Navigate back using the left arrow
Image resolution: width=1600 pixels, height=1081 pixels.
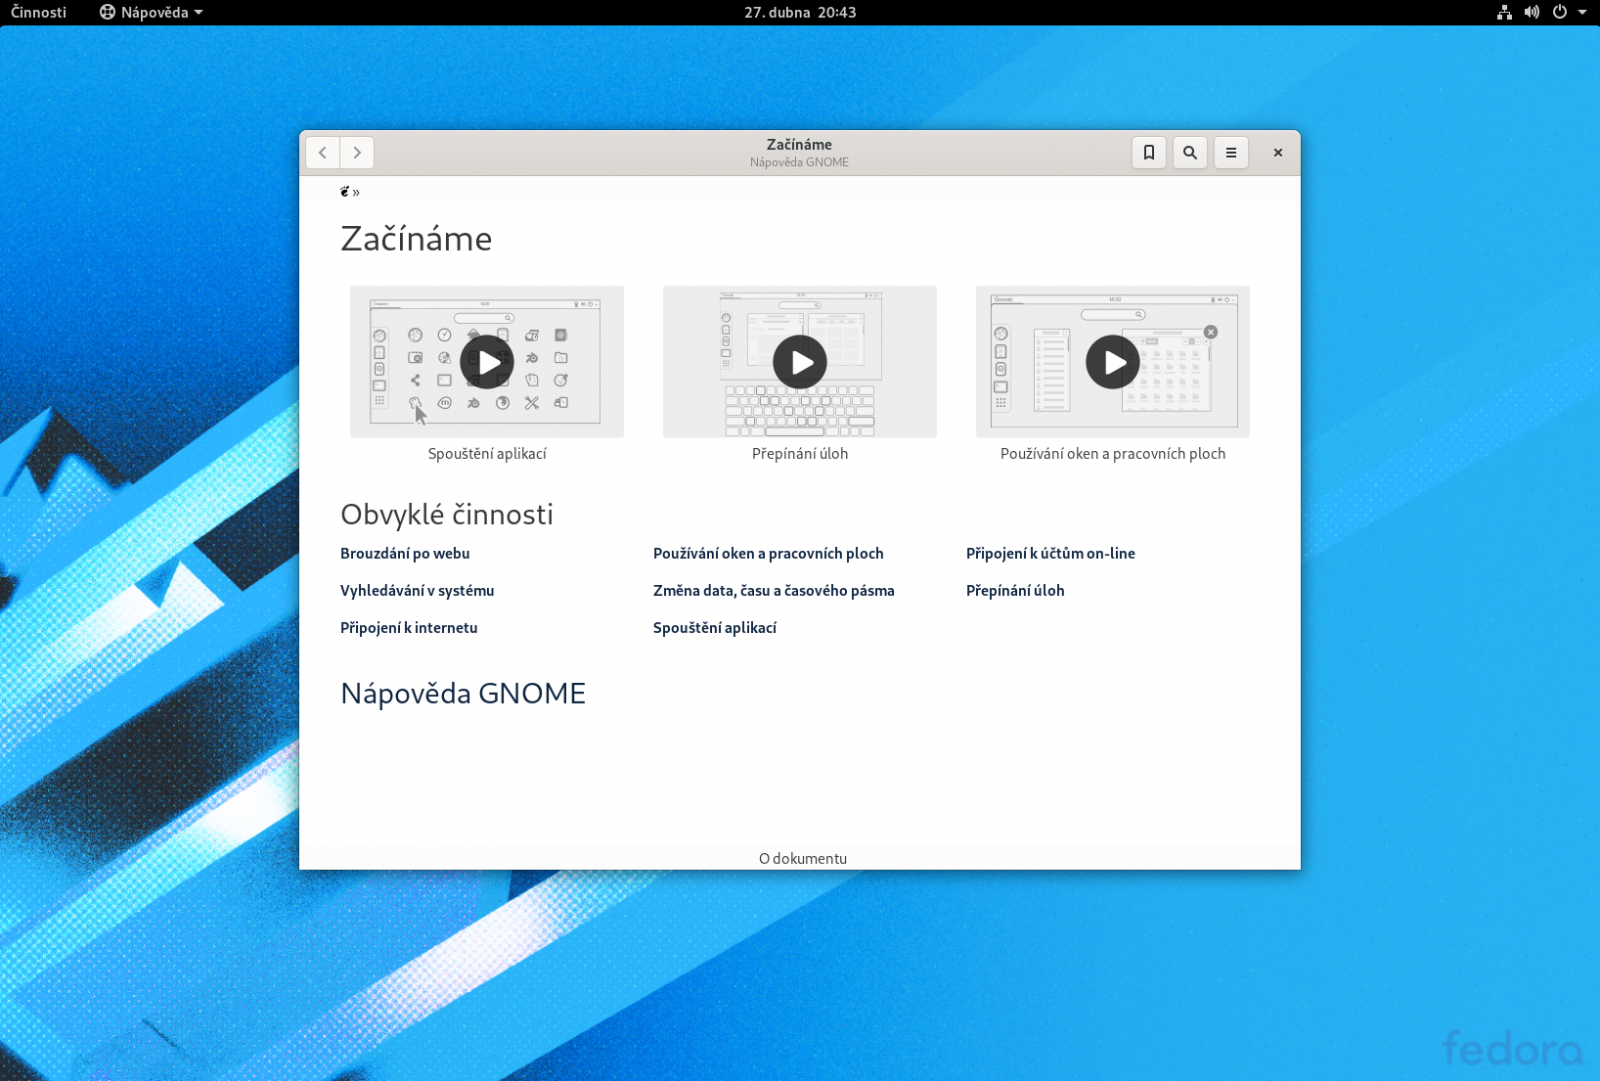pos(322,152)
